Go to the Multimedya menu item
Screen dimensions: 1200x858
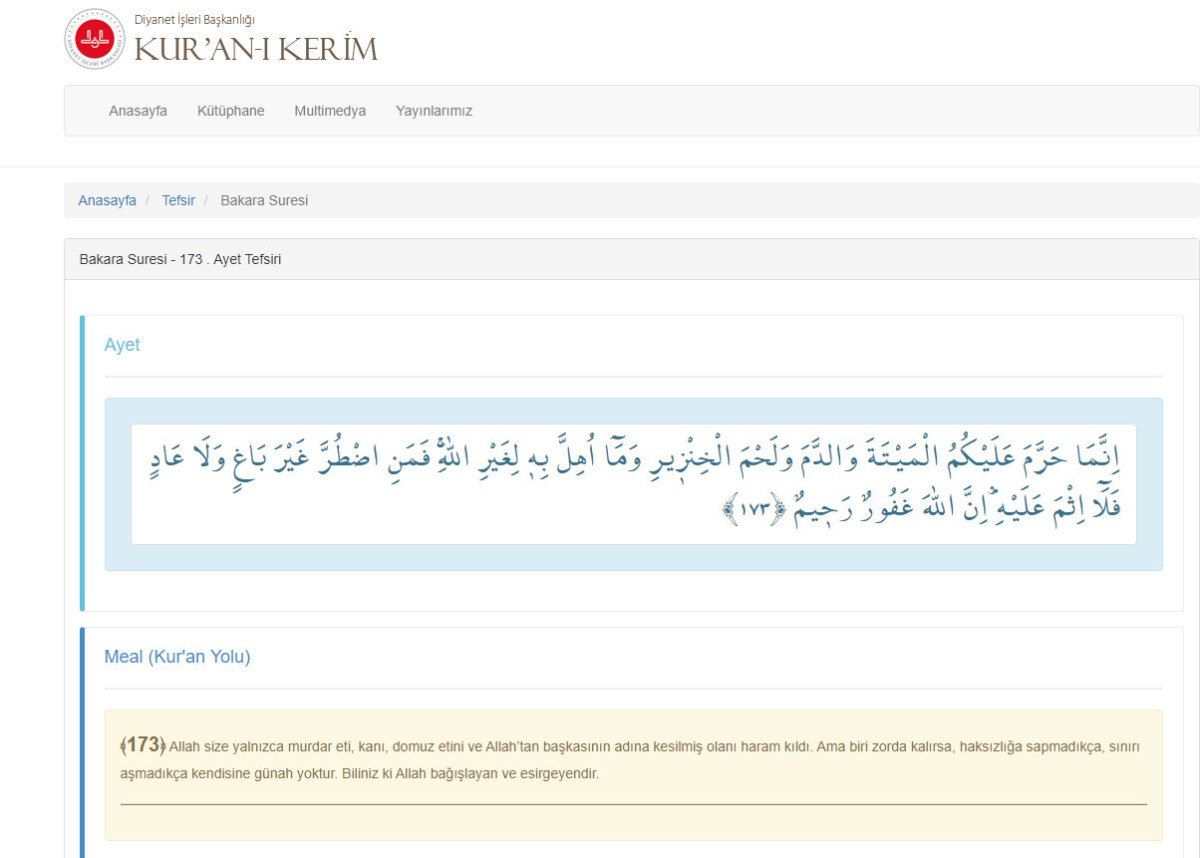[x=330, y=111]
